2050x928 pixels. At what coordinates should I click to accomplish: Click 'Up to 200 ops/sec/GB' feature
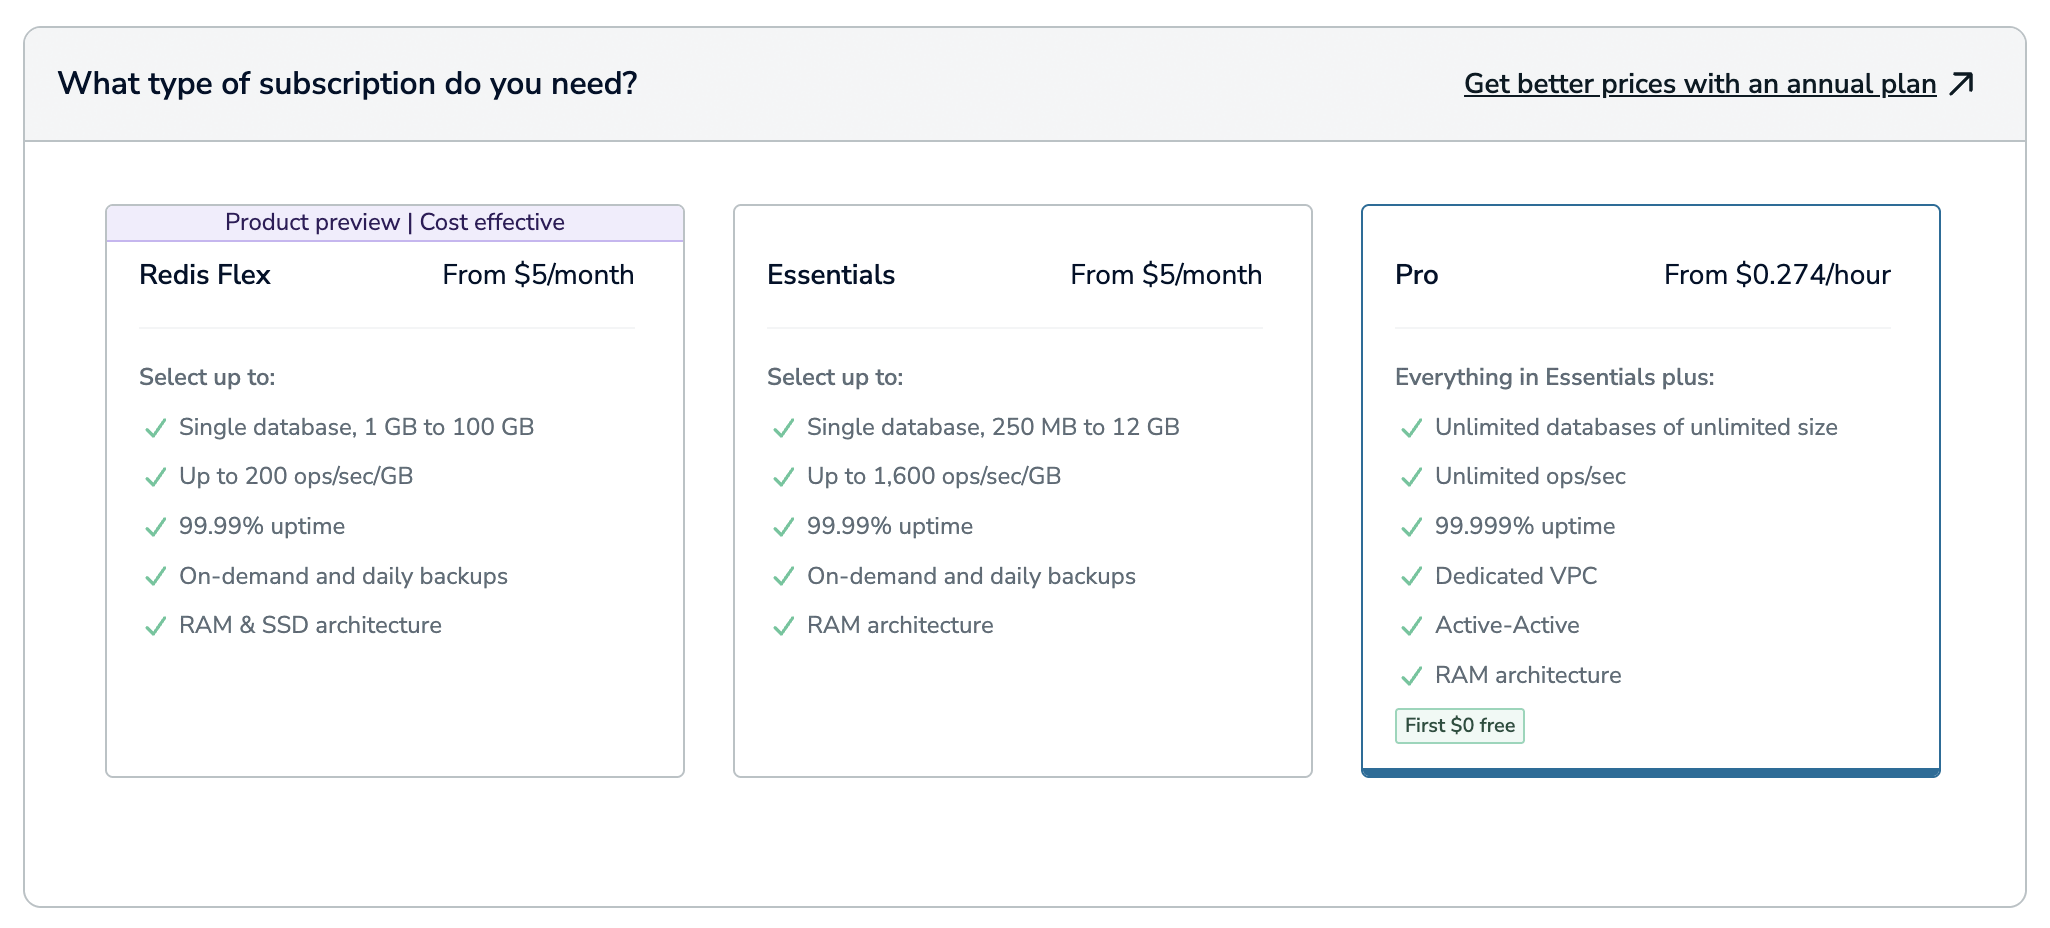pyautogui.click(x=296, y=476)
